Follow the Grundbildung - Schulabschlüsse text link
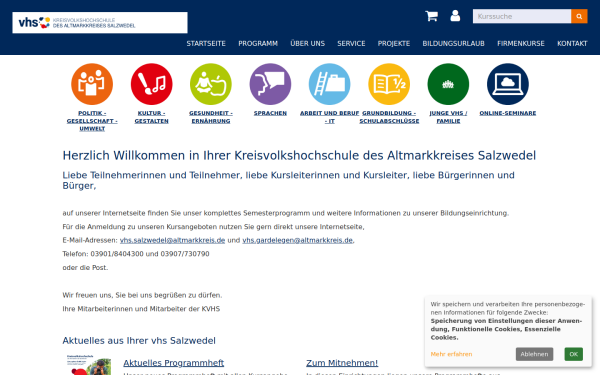 (389, 117)
